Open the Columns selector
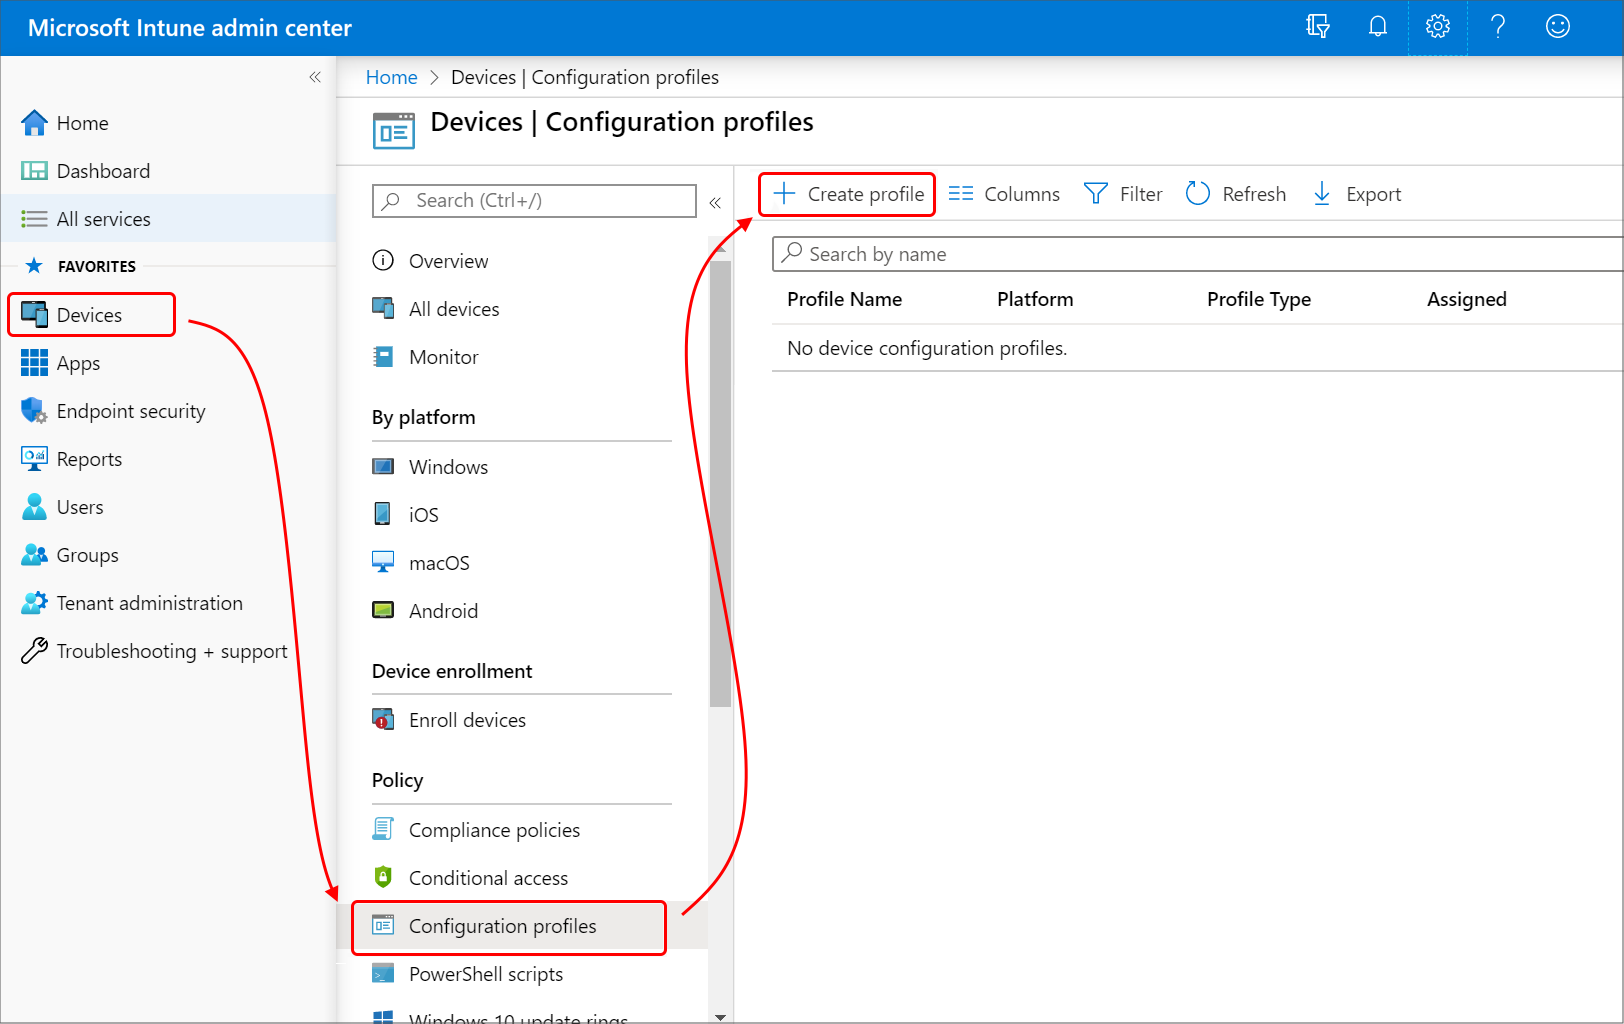Image resolution: width=1624 pixels, height=1024 pixels. [1004, 193]
